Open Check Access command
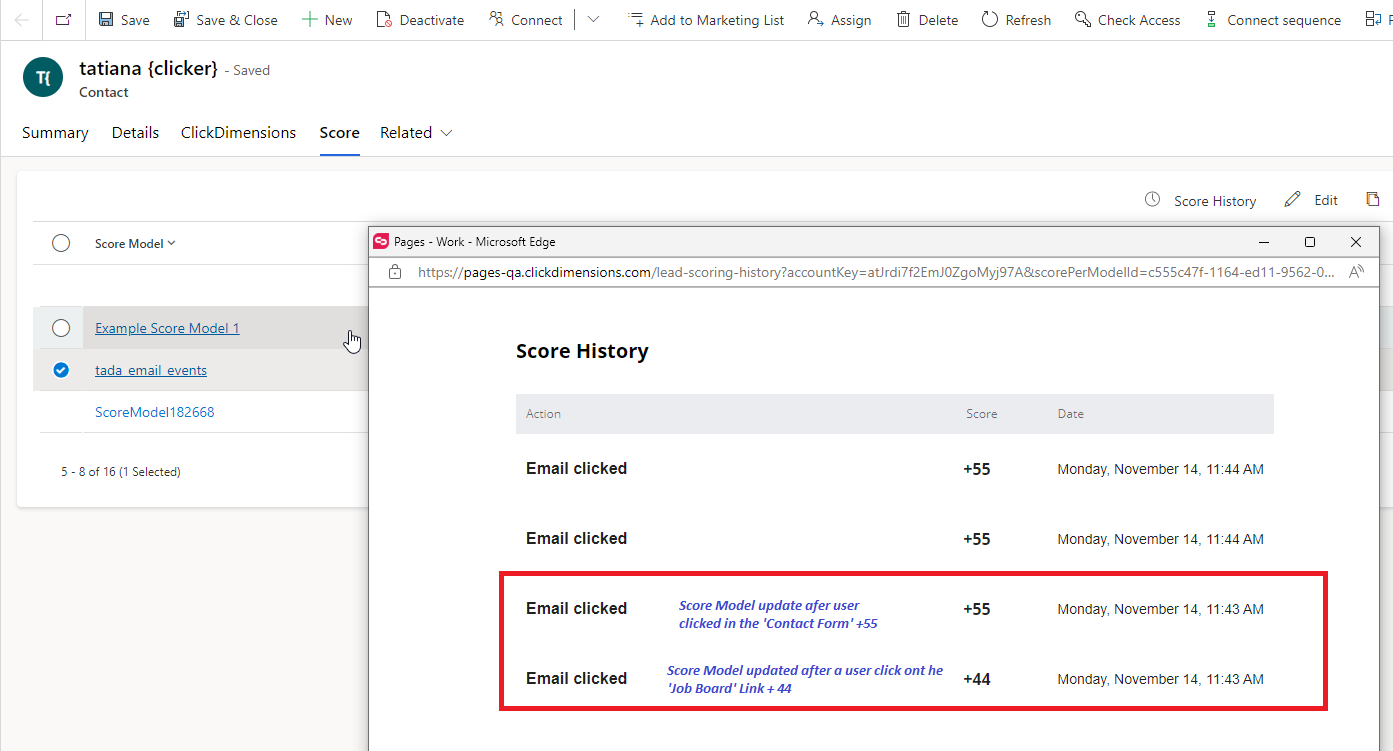 pyautogui.click(x=1127, y=20)
